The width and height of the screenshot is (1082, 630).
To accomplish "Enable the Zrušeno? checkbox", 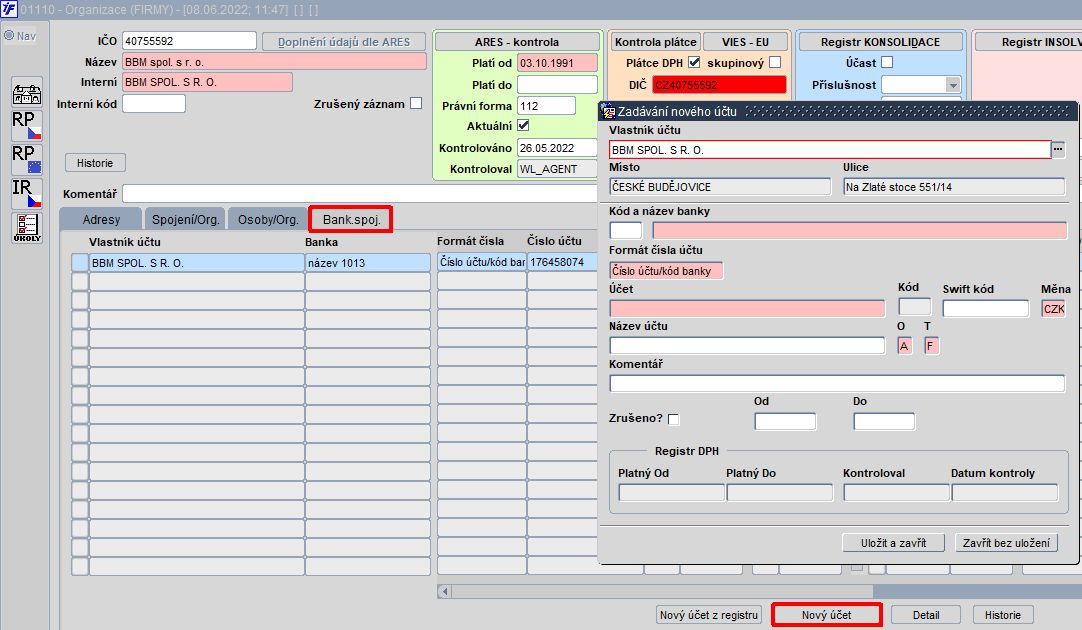I will (x=674, y=419).
